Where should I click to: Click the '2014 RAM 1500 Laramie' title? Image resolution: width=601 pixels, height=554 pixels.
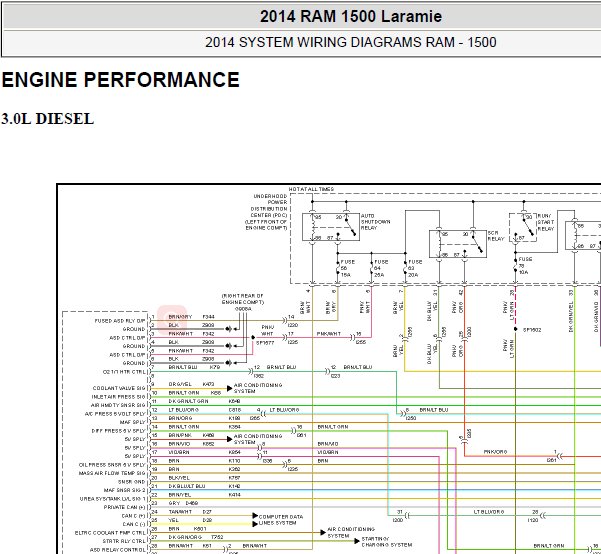pyautogui.click(x=351, y=16)
